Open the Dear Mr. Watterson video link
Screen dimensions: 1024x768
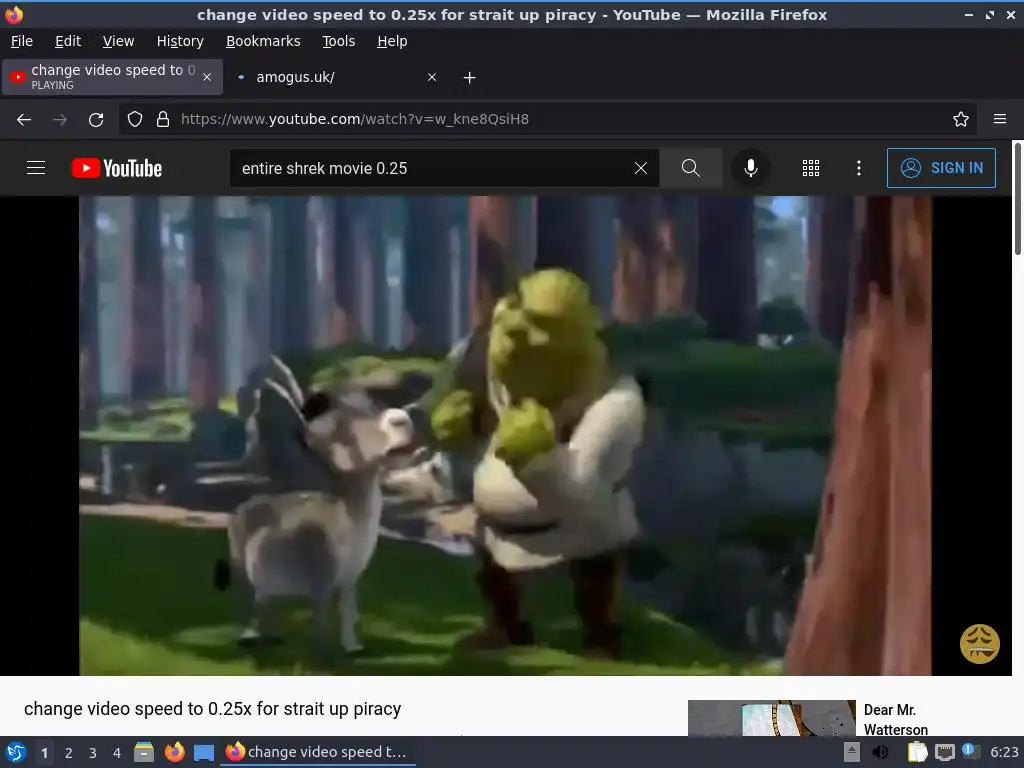point(895,719)
